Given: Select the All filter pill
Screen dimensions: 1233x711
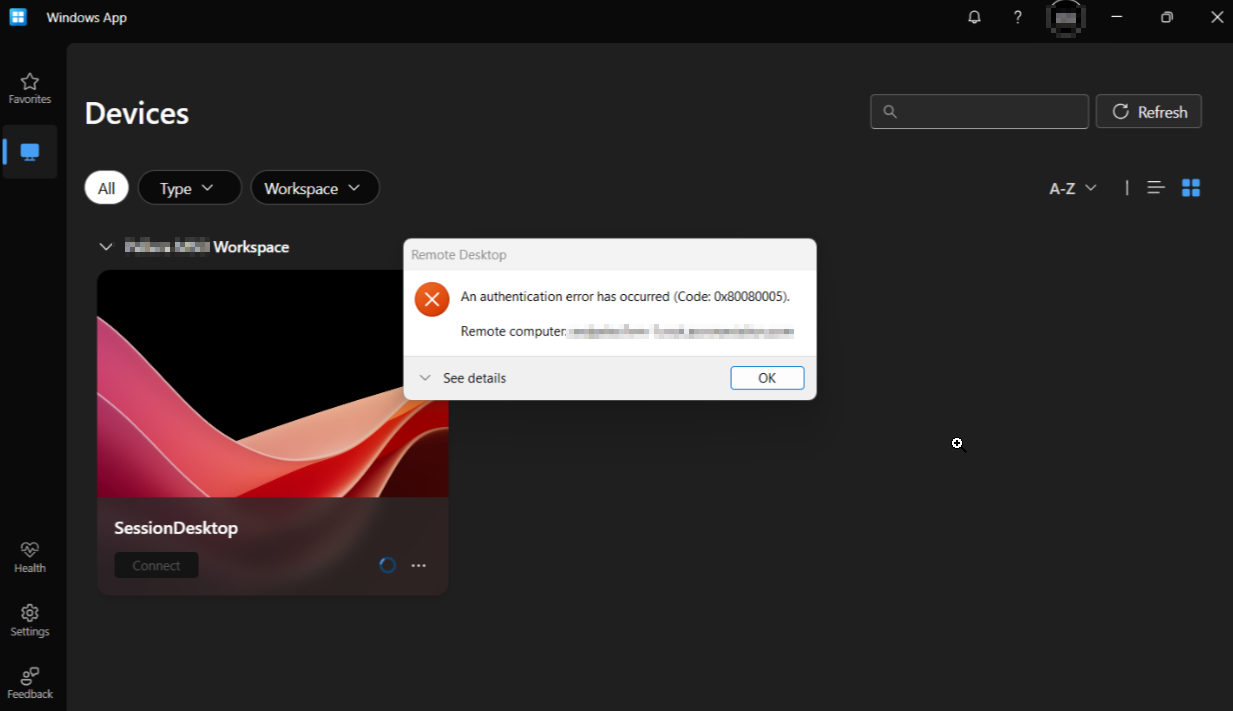Looking at the screenshot, I should (x=106, y=187).
